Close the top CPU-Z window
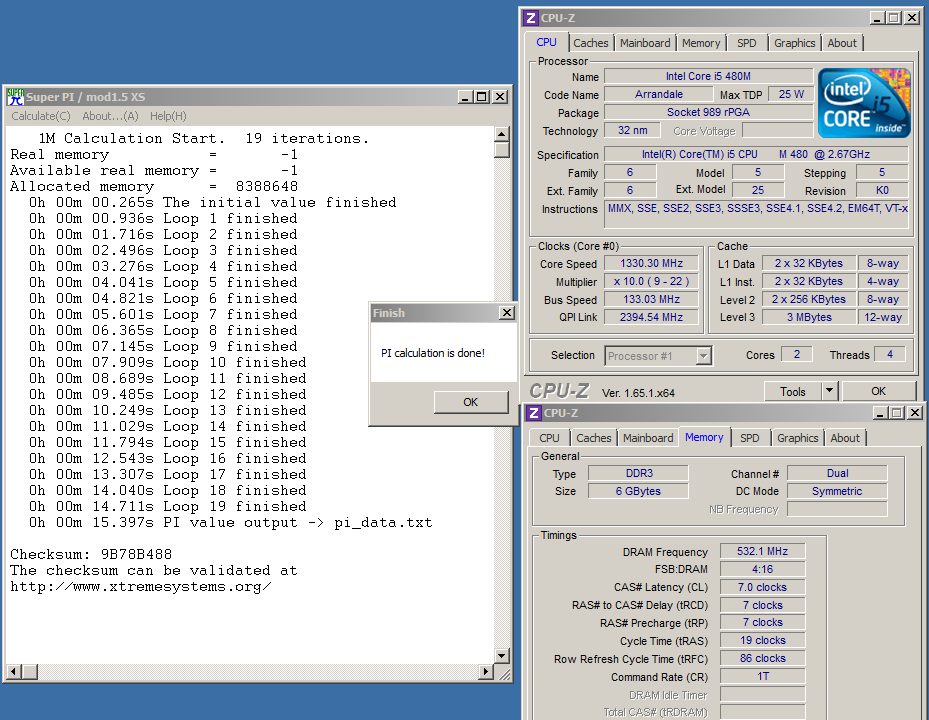 click(912, 18)
